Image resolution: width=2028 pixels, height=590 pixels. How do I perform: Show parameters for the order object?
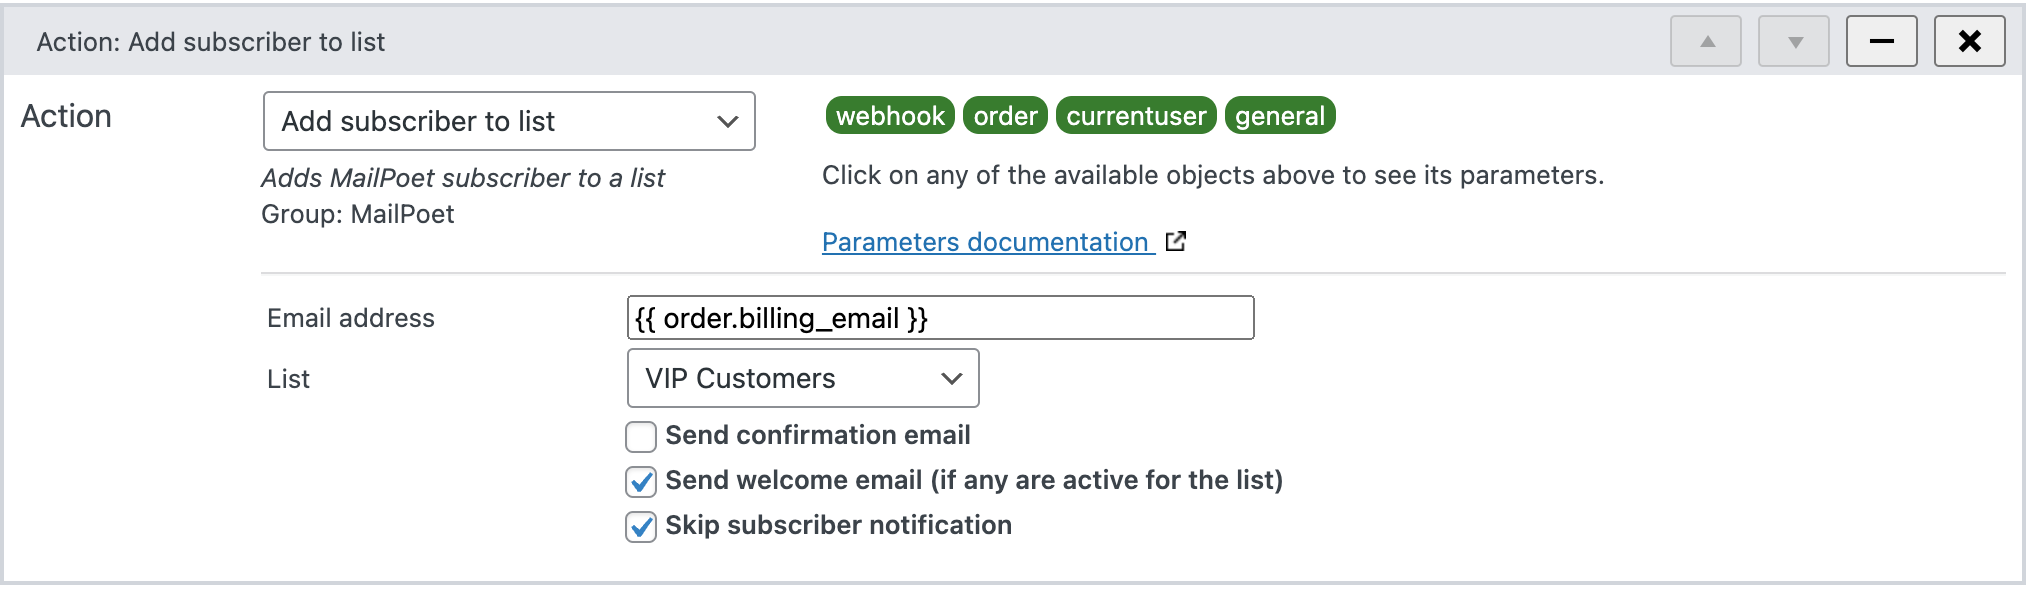click(x=1006, y=115)
